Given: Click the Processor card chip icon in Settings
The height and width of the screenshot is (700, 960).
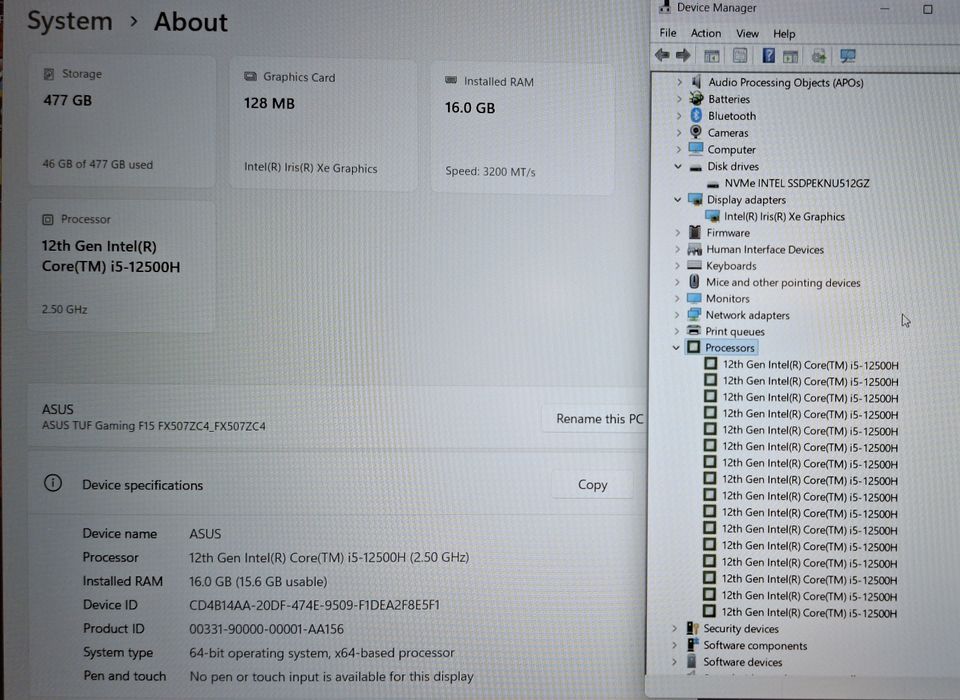Looking at the screenshot, I should tap(48, 219).
